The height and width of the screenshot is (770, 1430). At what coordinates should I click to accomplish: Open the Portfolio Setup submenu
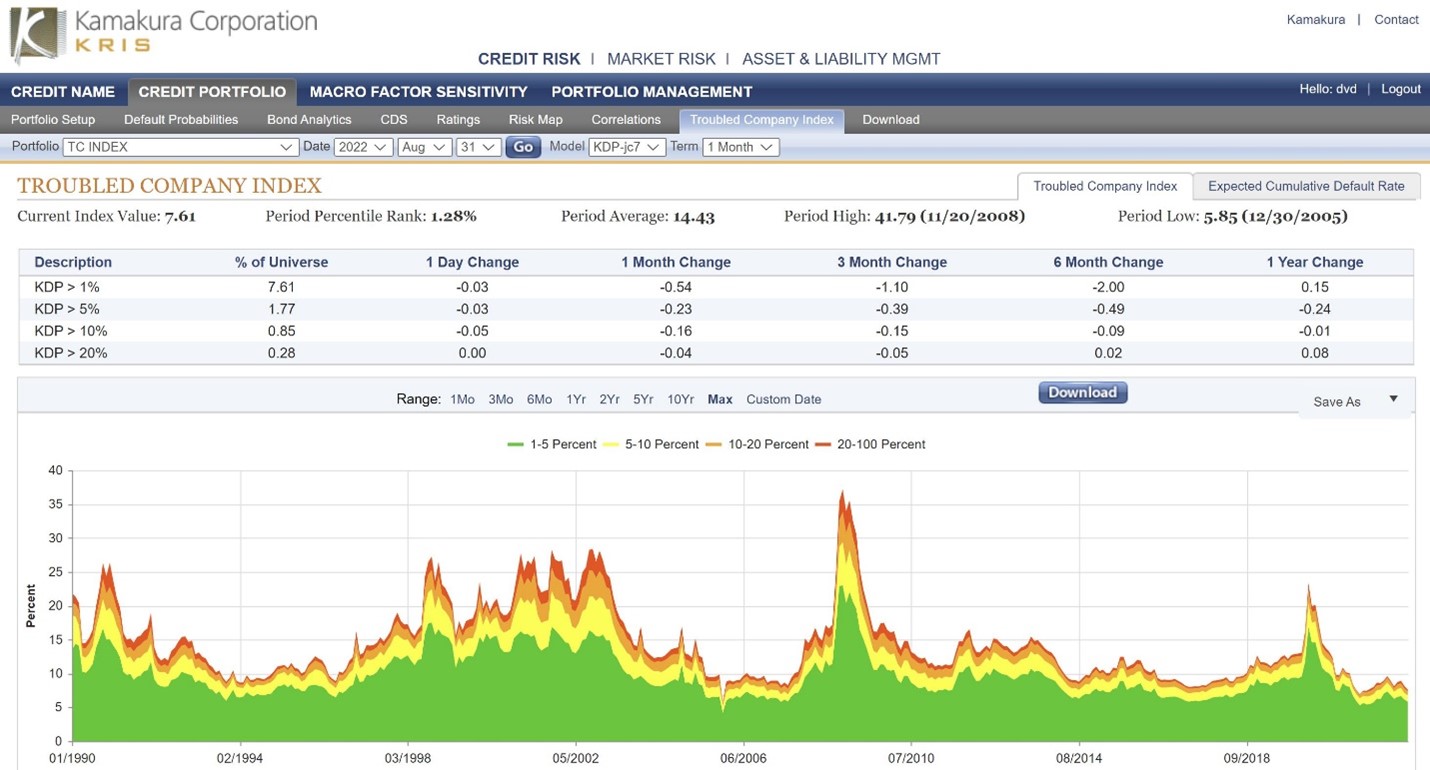point(53,119)
